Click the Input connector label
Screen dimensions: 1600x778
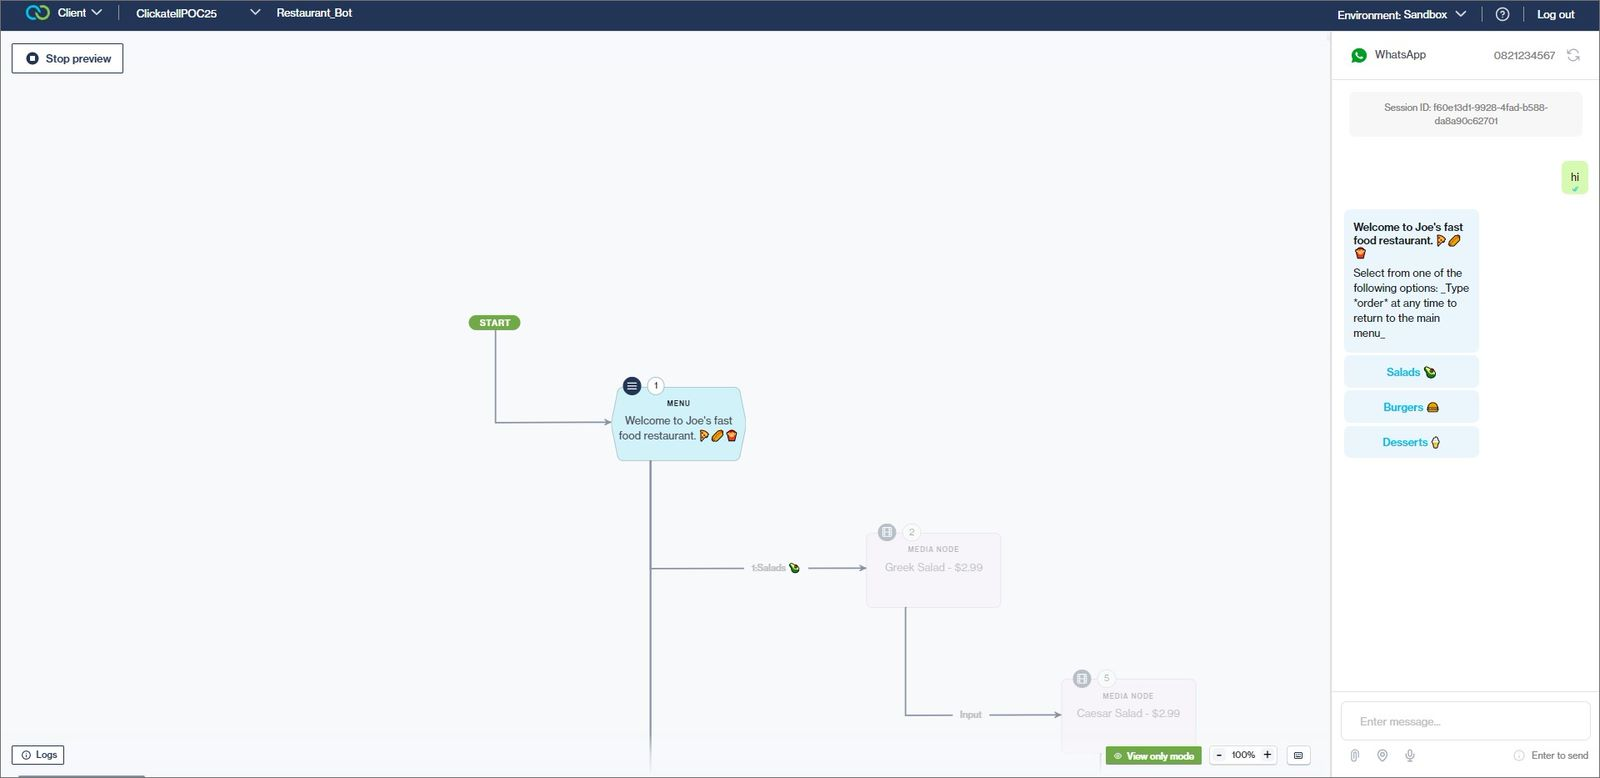[x=970, y=714]
